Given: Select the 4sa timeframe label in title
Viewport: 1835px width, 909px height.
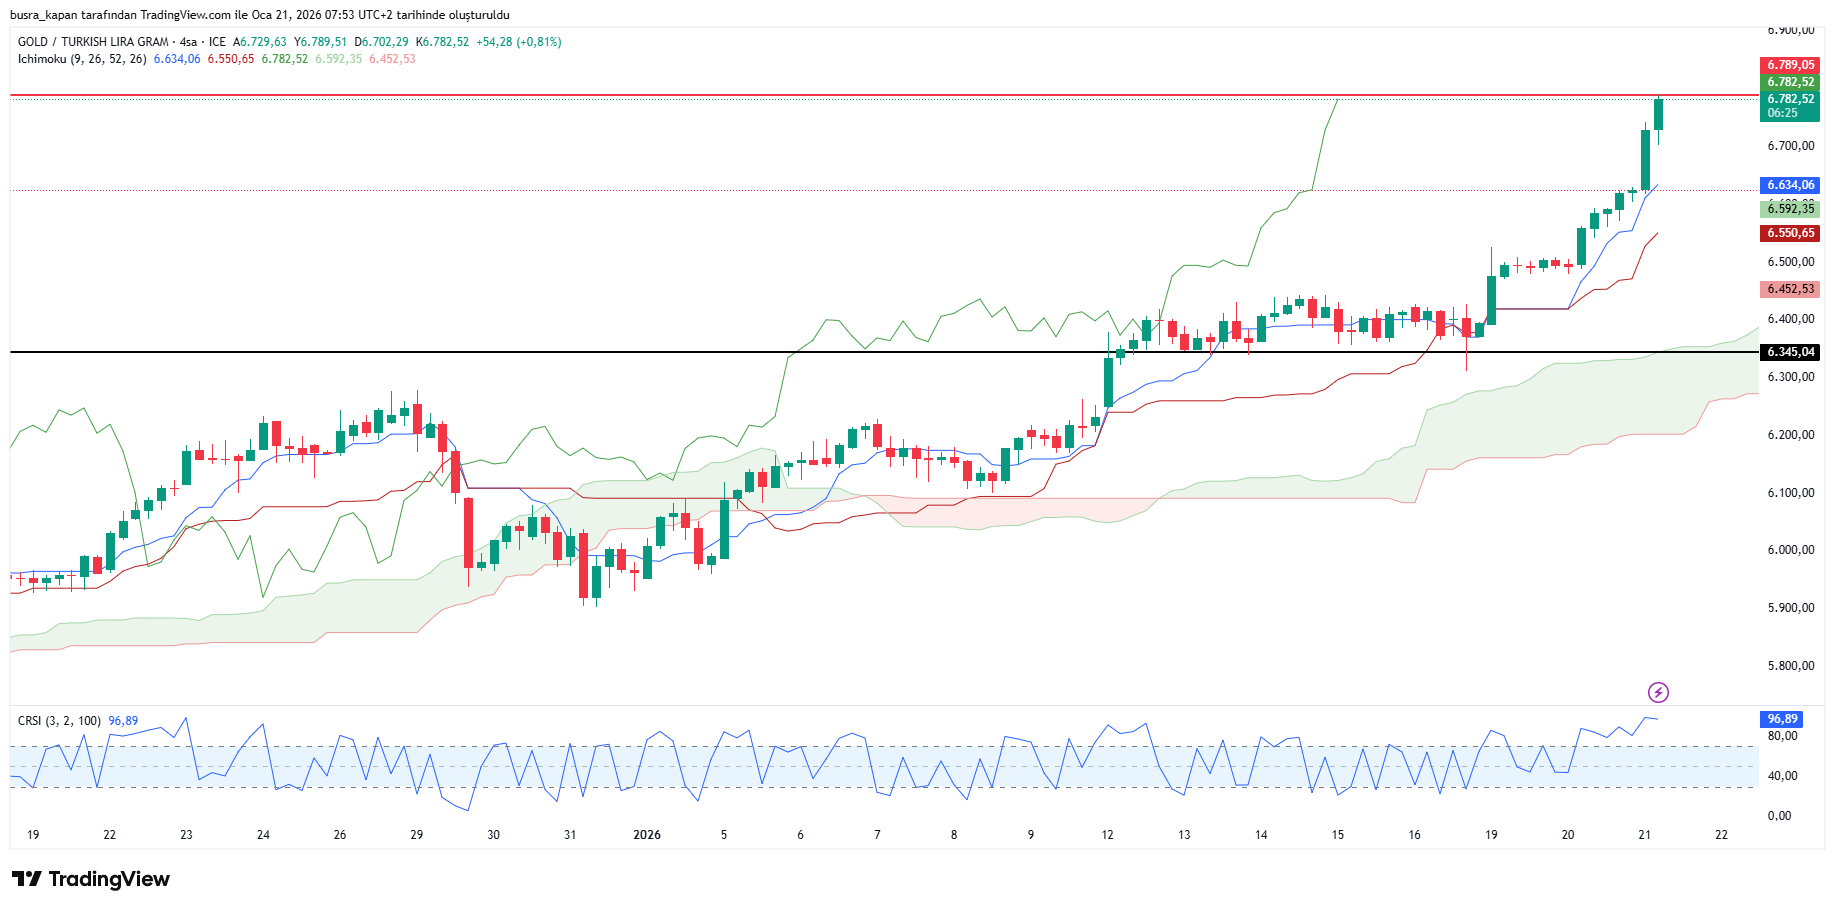Looking at the screenshot, I should (188, 42).
